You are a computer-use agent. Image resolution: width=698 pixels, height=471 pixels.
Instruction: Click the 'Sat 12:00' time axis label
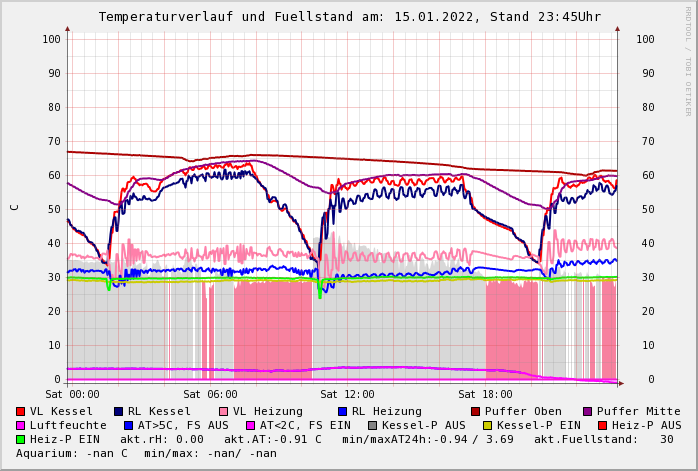point(347,394)
